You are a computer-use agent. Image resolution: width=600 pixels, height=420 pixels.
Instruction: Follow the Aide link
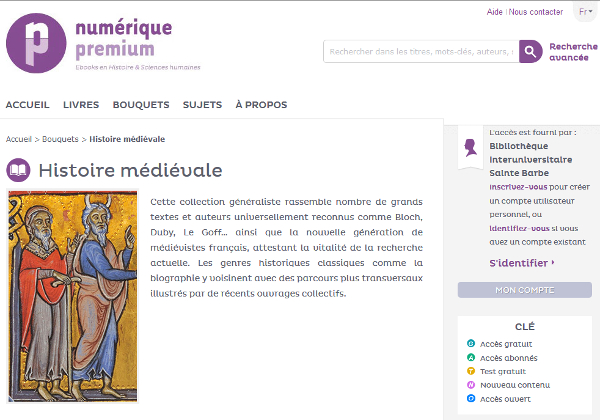(494, 12)
